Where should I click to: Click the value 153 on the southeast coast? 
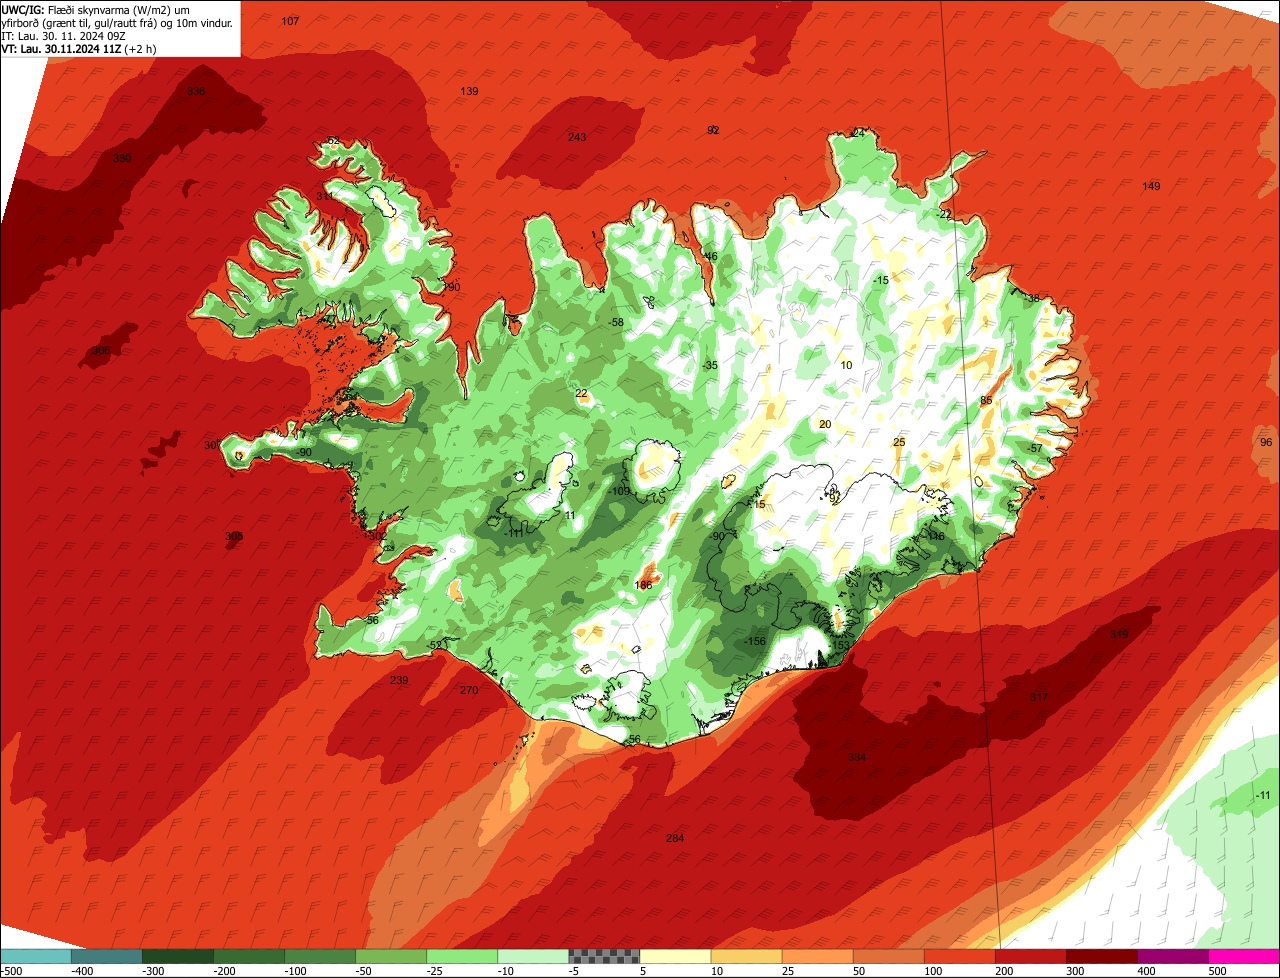pyautogui.click(x=841, y=645)
